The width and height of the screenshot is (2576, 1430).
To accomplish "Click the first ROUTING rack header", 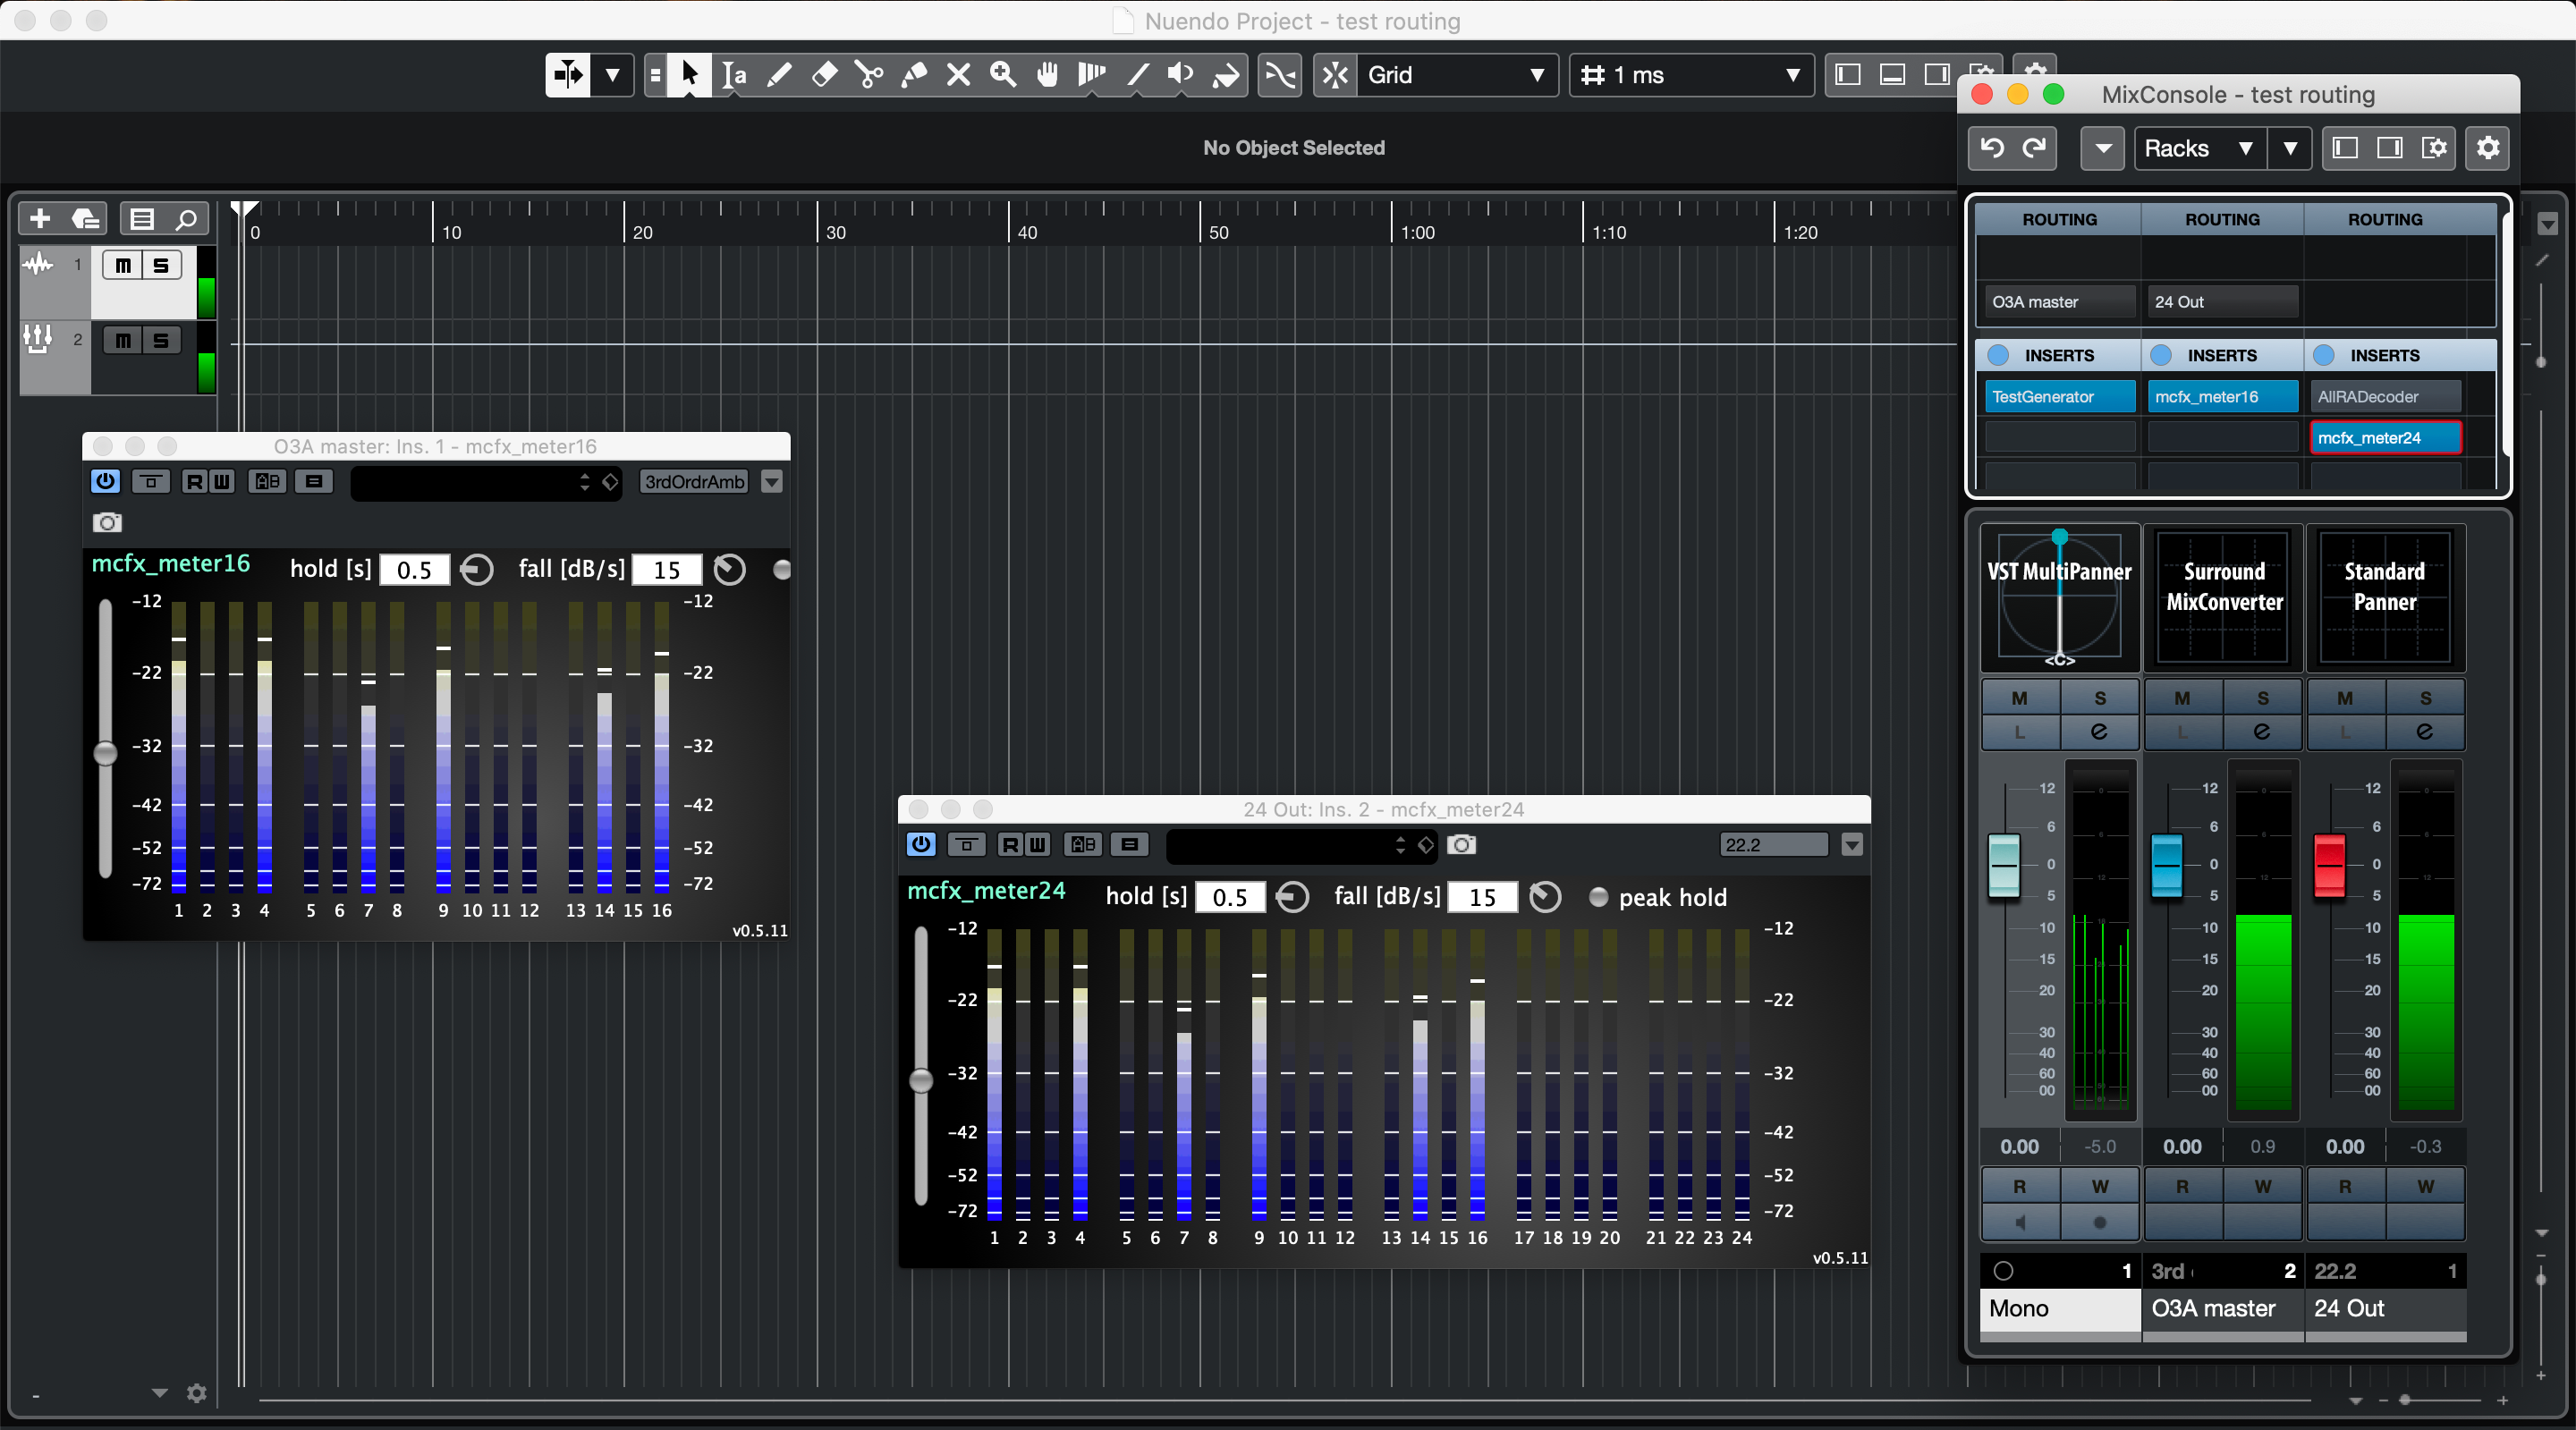I will [x=2059, y=219].
